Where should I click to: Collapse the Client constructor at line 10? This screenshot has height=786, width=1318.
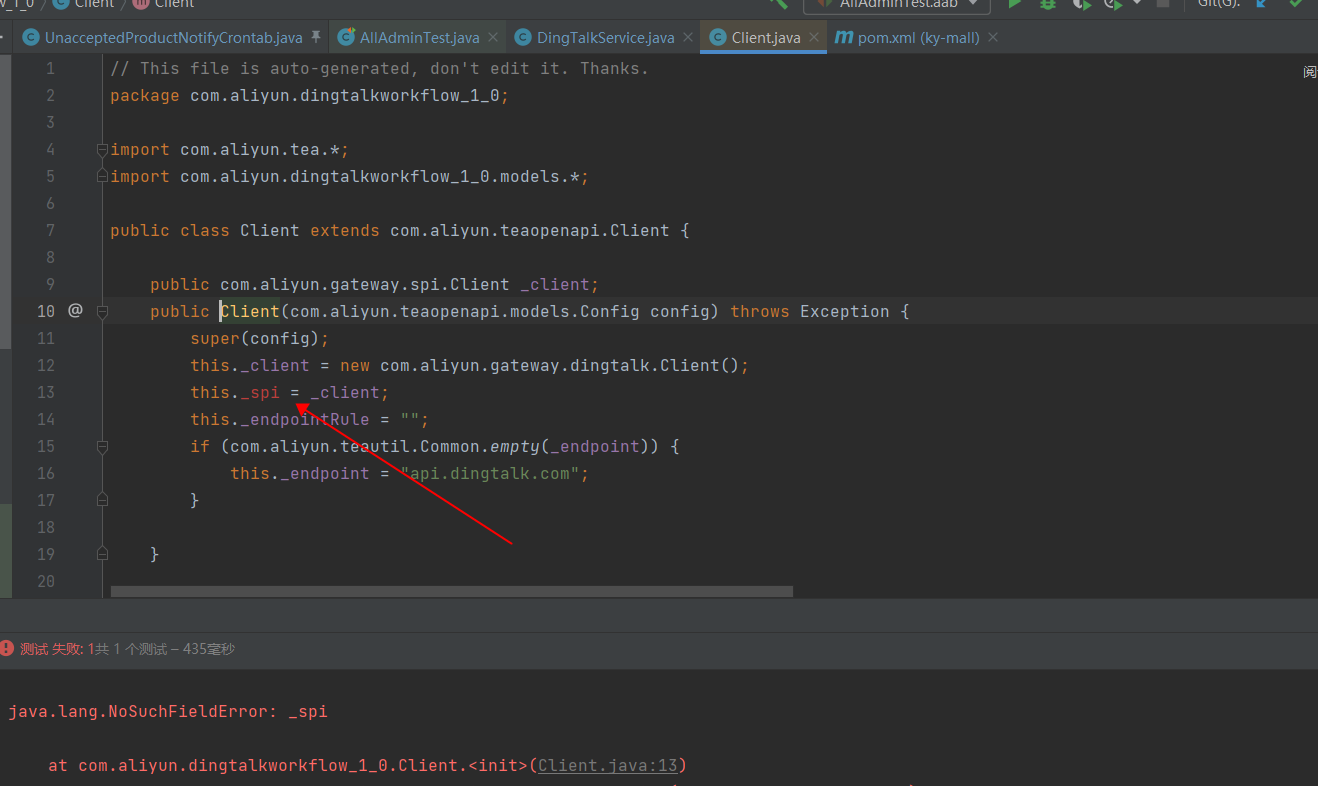[x=102, y=311]
